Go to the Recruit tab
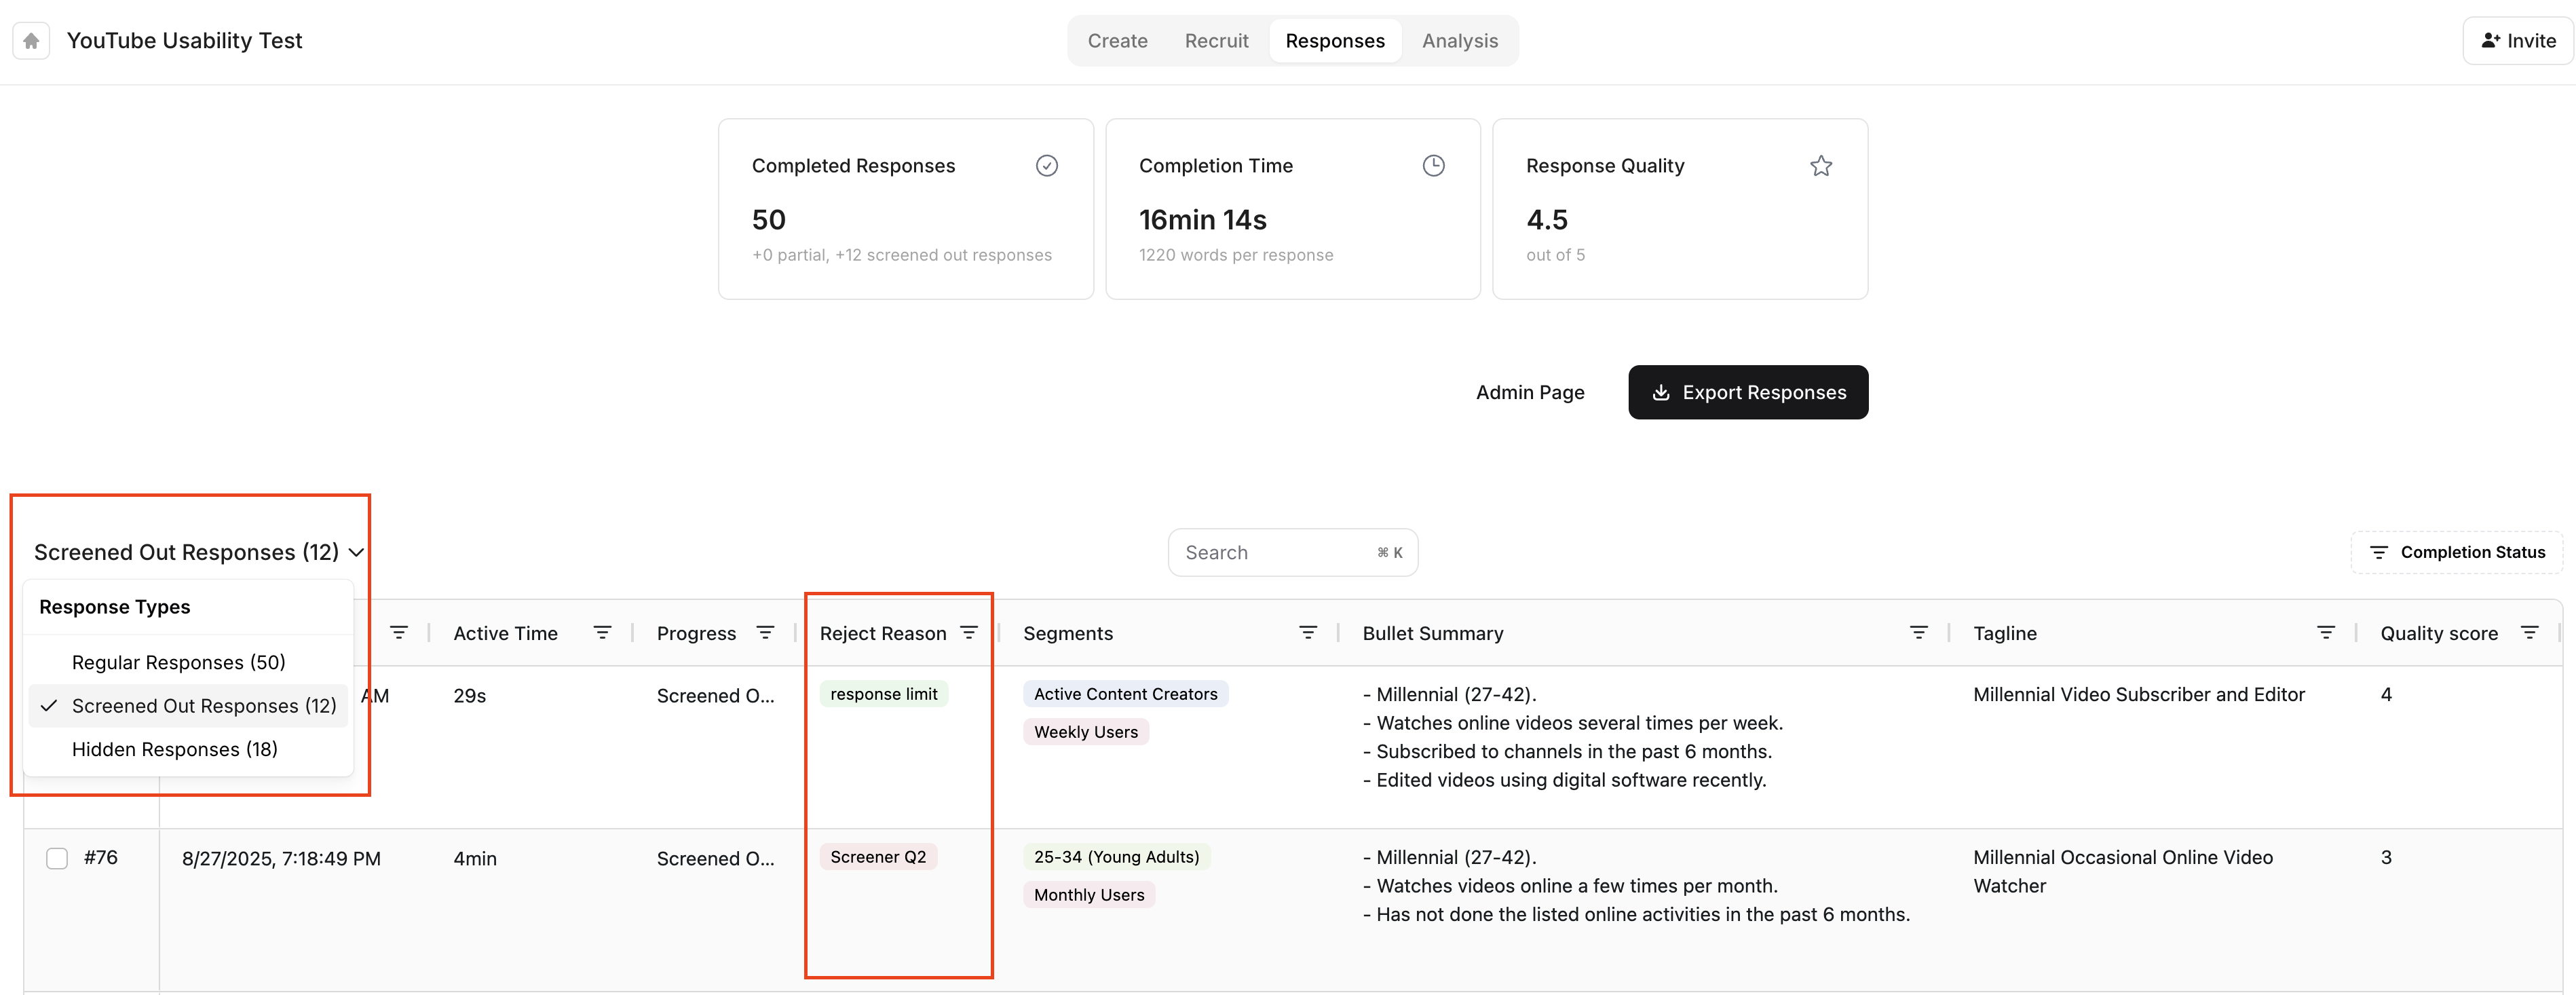Screen dimensions: 2576x995 (x=1216, y=41)
